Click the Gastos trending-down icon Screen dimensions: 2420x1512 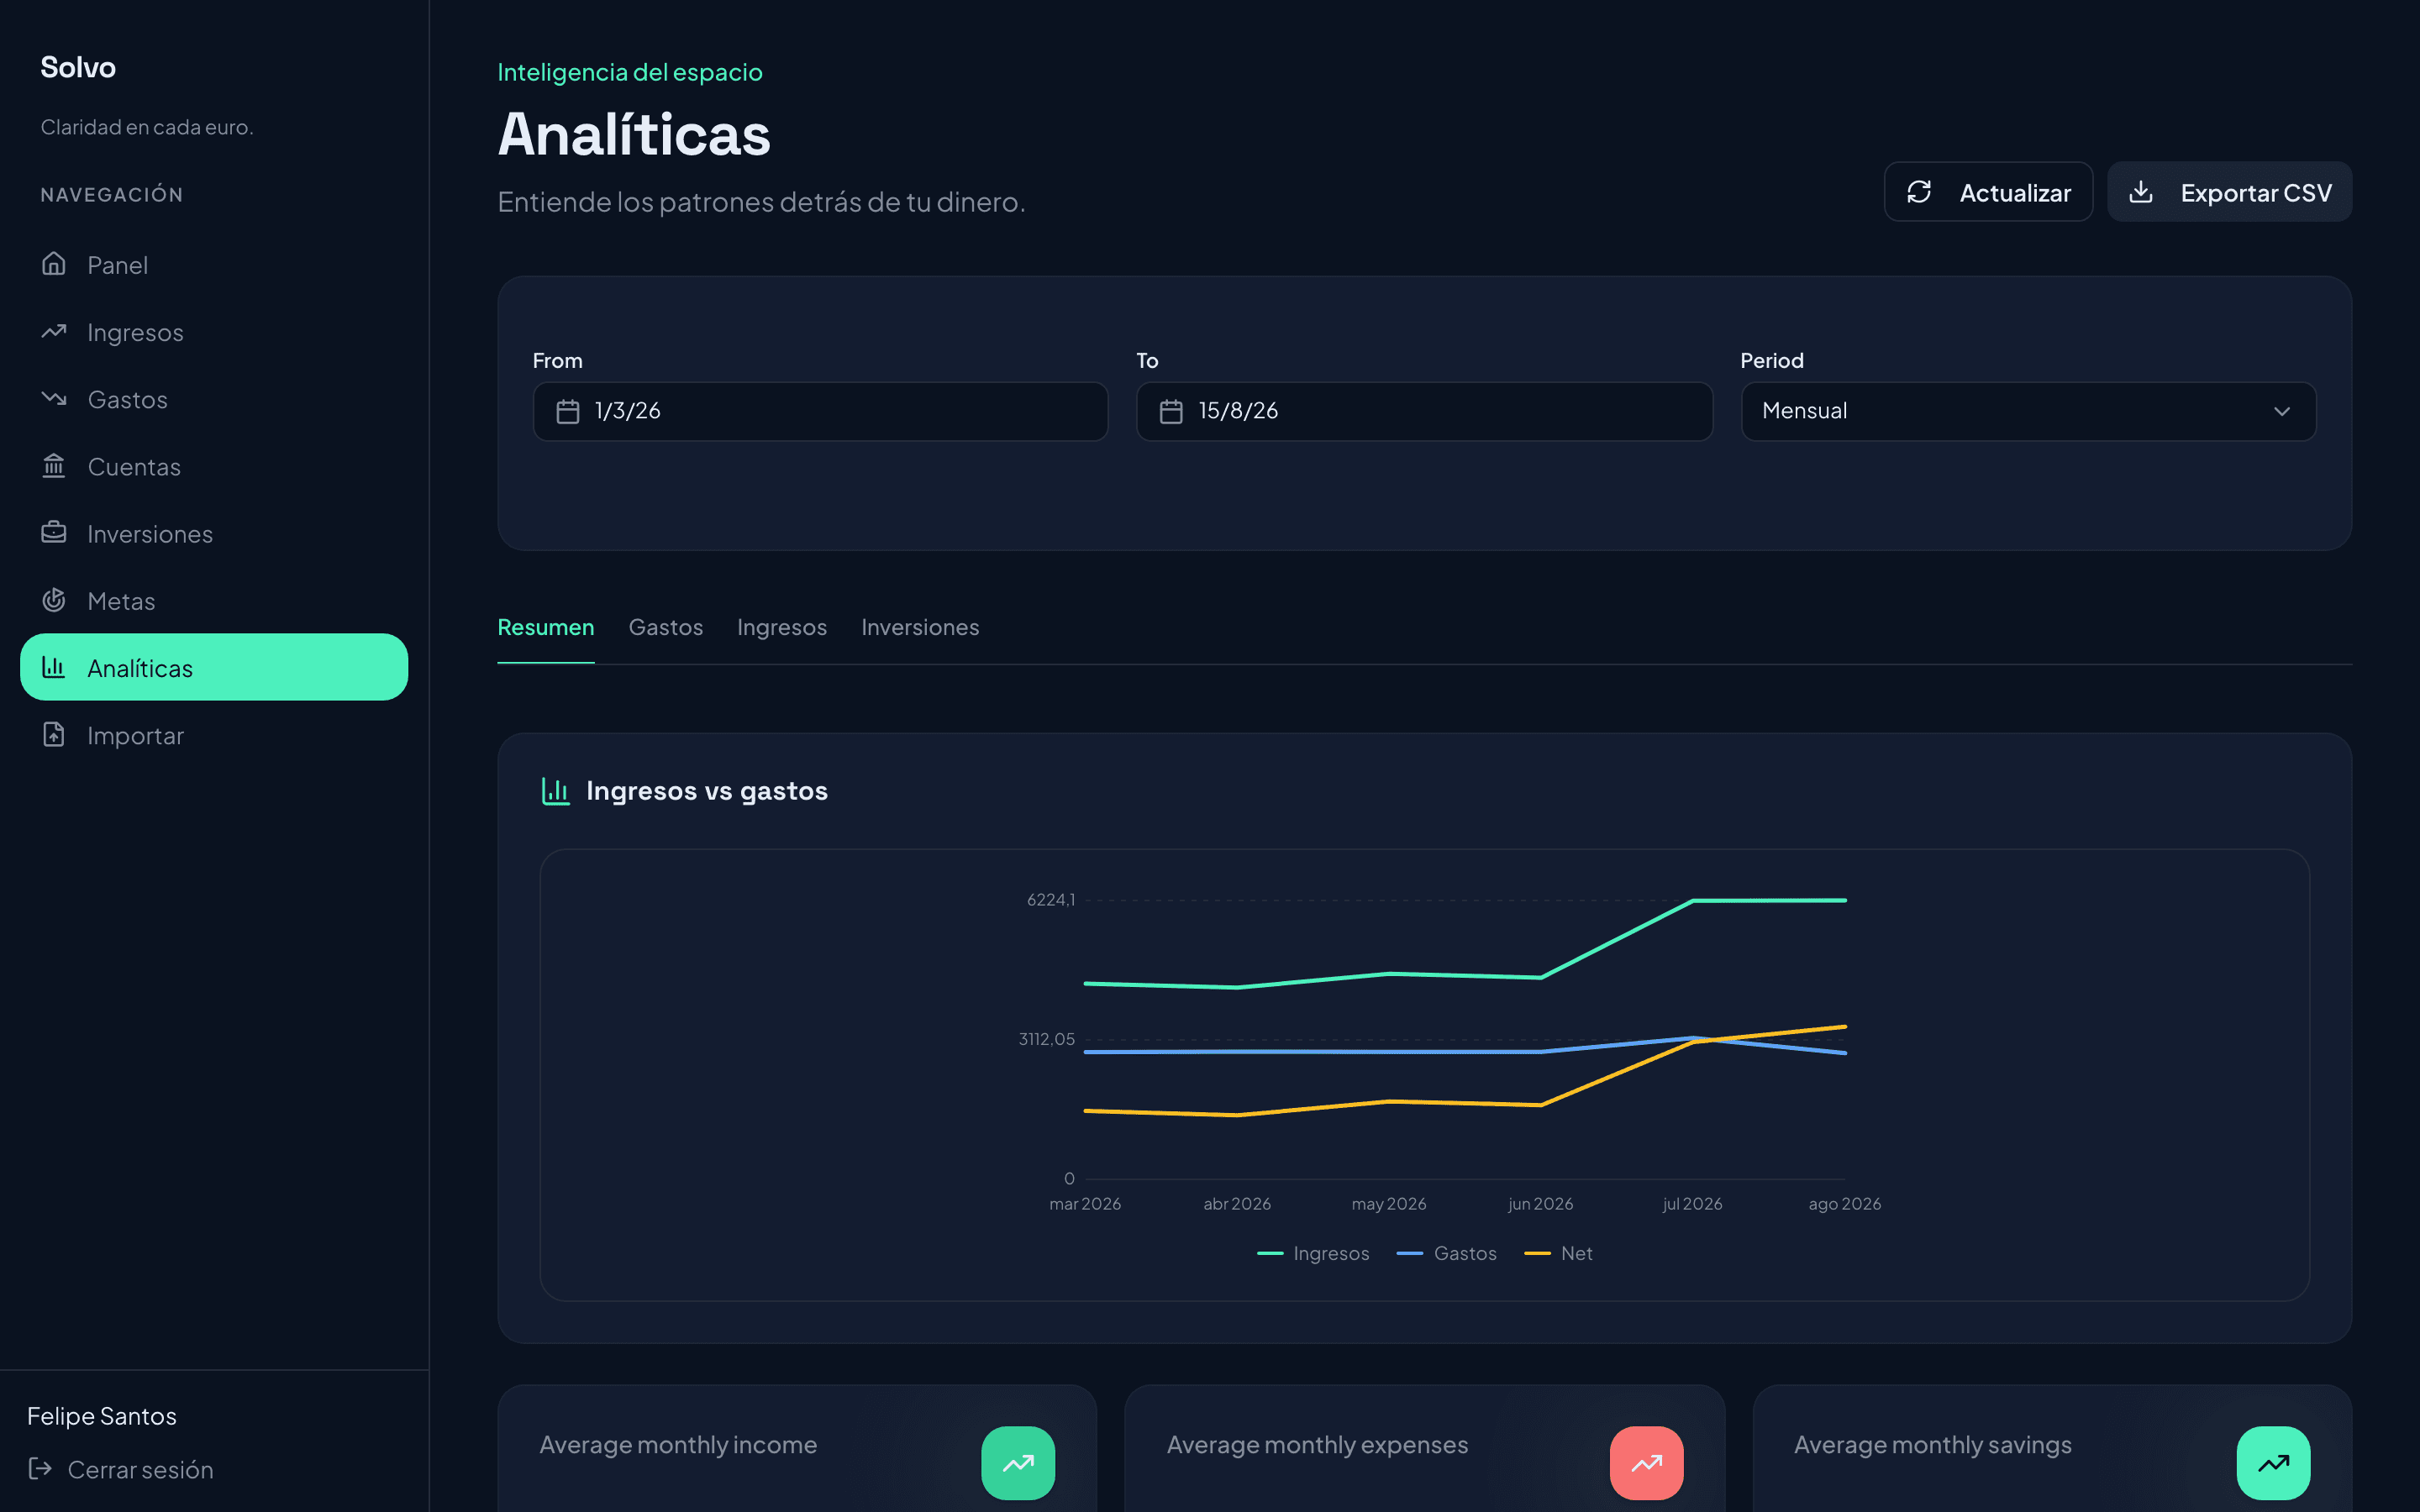click(x=54, y=398)
